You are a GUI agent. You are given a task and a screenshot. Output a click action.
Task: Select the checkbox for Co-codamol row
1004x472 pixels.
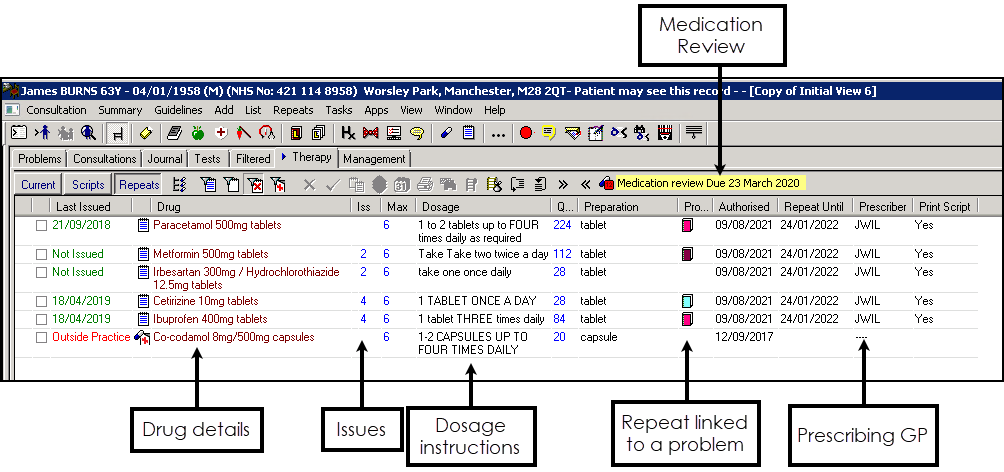(x=41, y=338)
